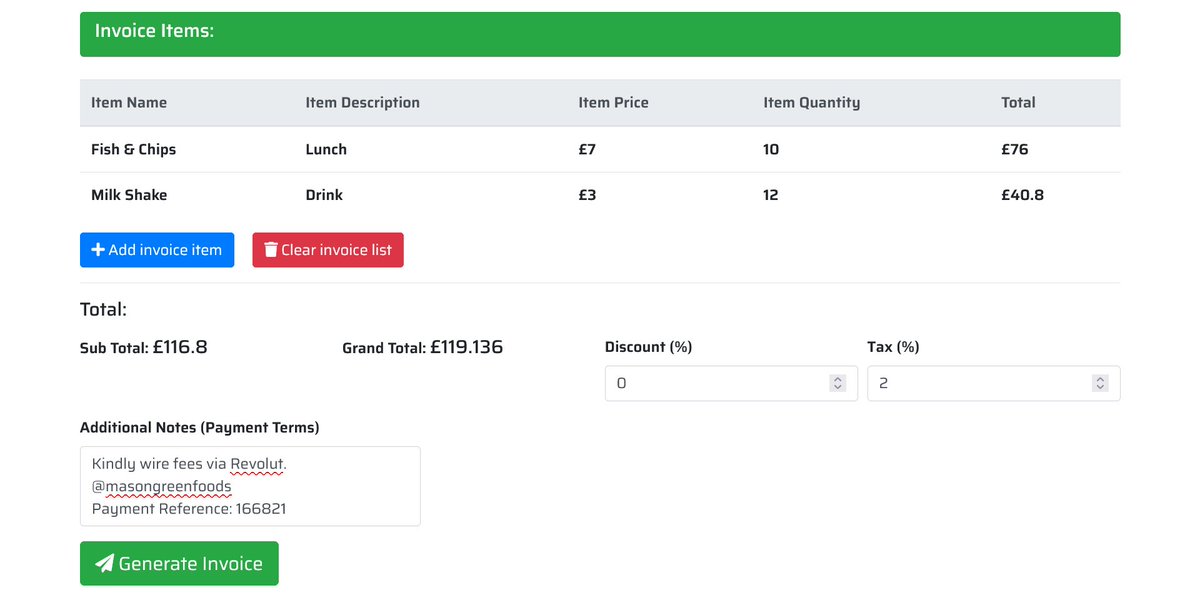This screenshot has height=595, width=1200.
Task: Click the Invoice Items green header
Action: tap(600, 34)
